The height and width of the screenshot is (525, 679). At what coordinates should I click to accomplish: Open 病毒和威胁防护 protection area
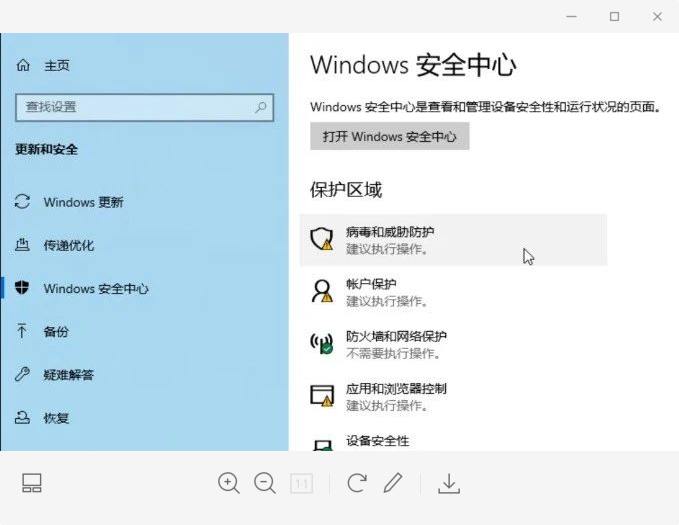453,240
